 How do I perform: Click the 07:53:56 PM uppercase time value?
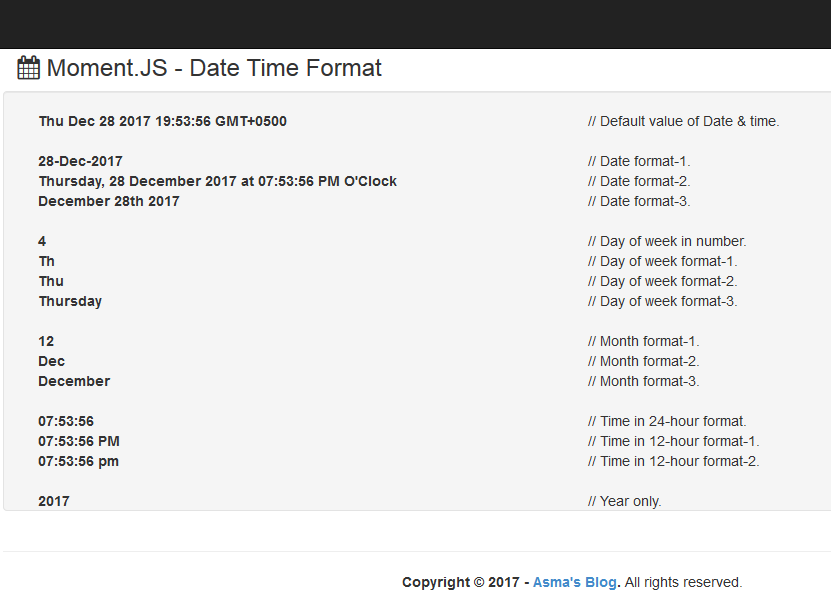pyautogui.click(x=79, y=441)
